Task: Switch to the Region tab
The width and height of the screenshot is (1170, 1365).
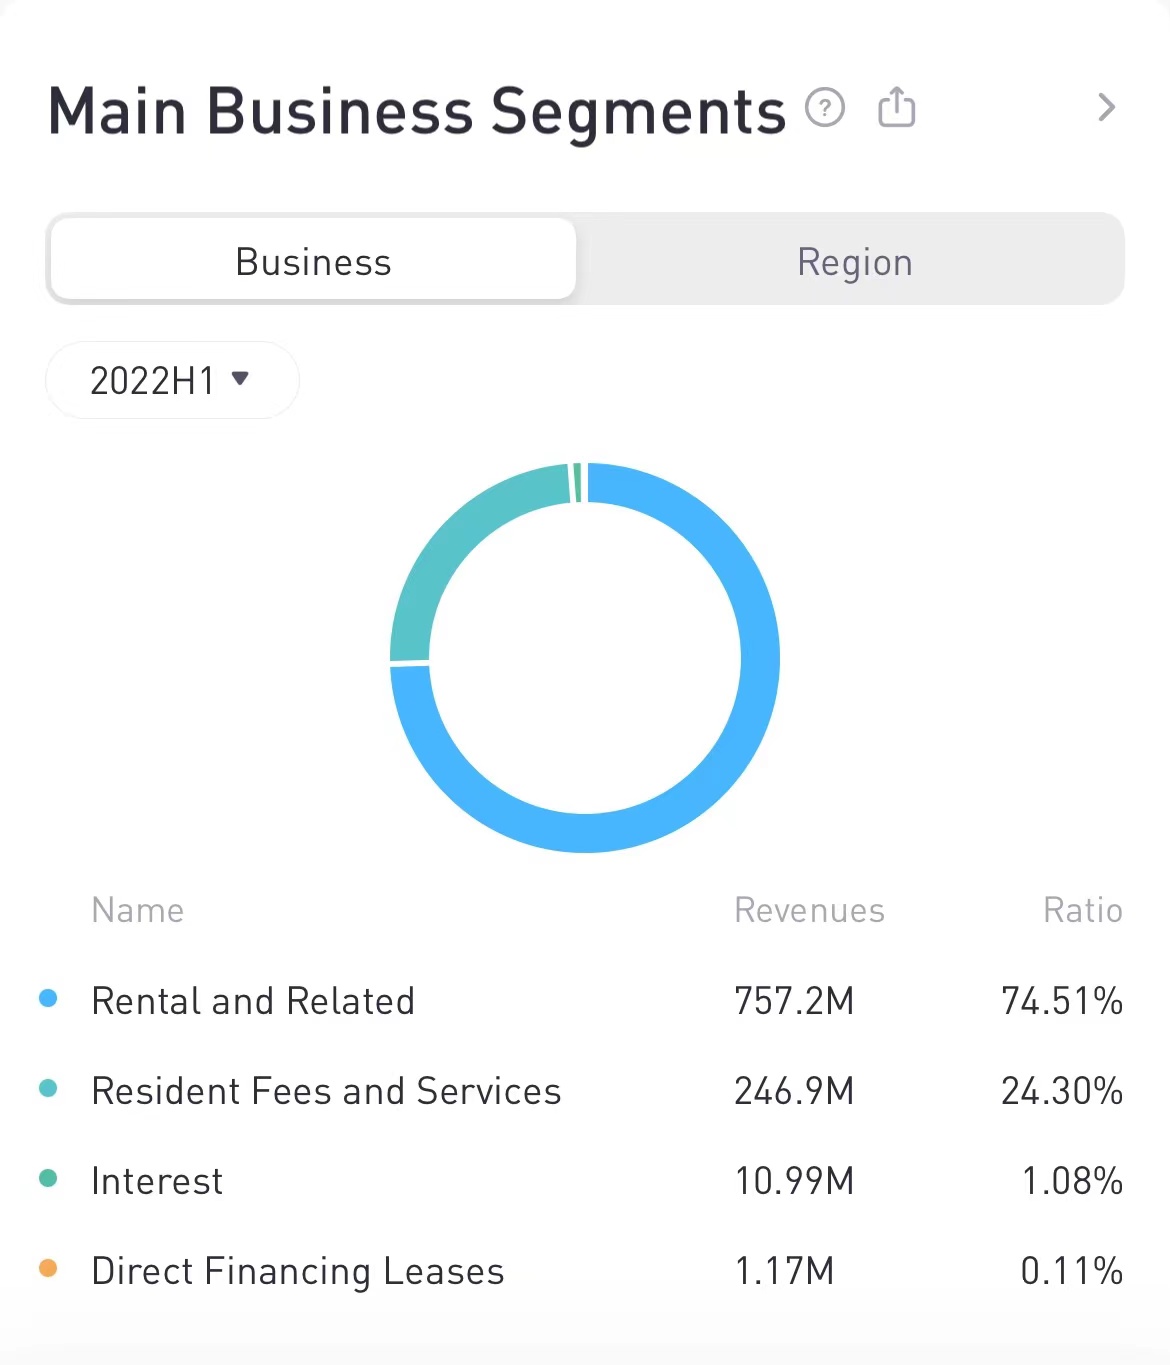Action: click(x=854, y=261)
